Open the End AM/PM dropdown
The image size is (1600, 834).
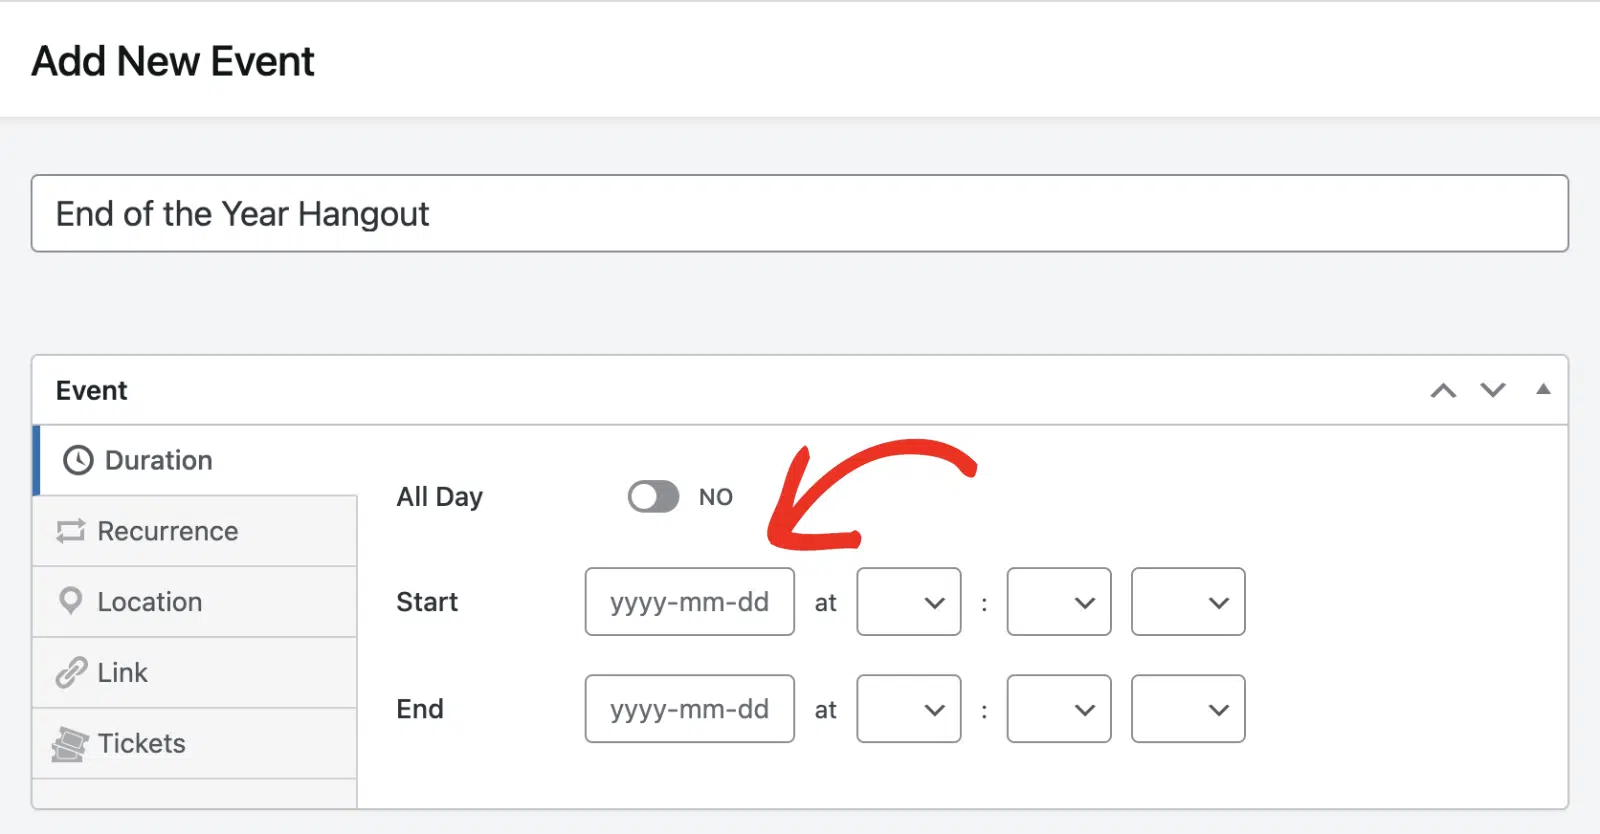[1188, 709]
